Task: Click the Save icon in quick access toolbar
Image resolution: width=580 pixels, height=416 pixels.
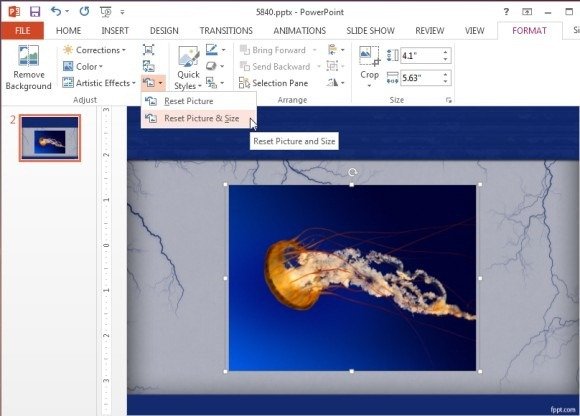Action: [35, 12]
